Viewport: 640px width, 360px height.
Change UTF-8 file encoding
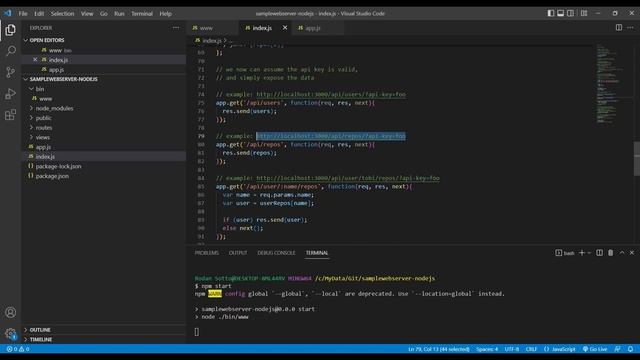point(512,349)
